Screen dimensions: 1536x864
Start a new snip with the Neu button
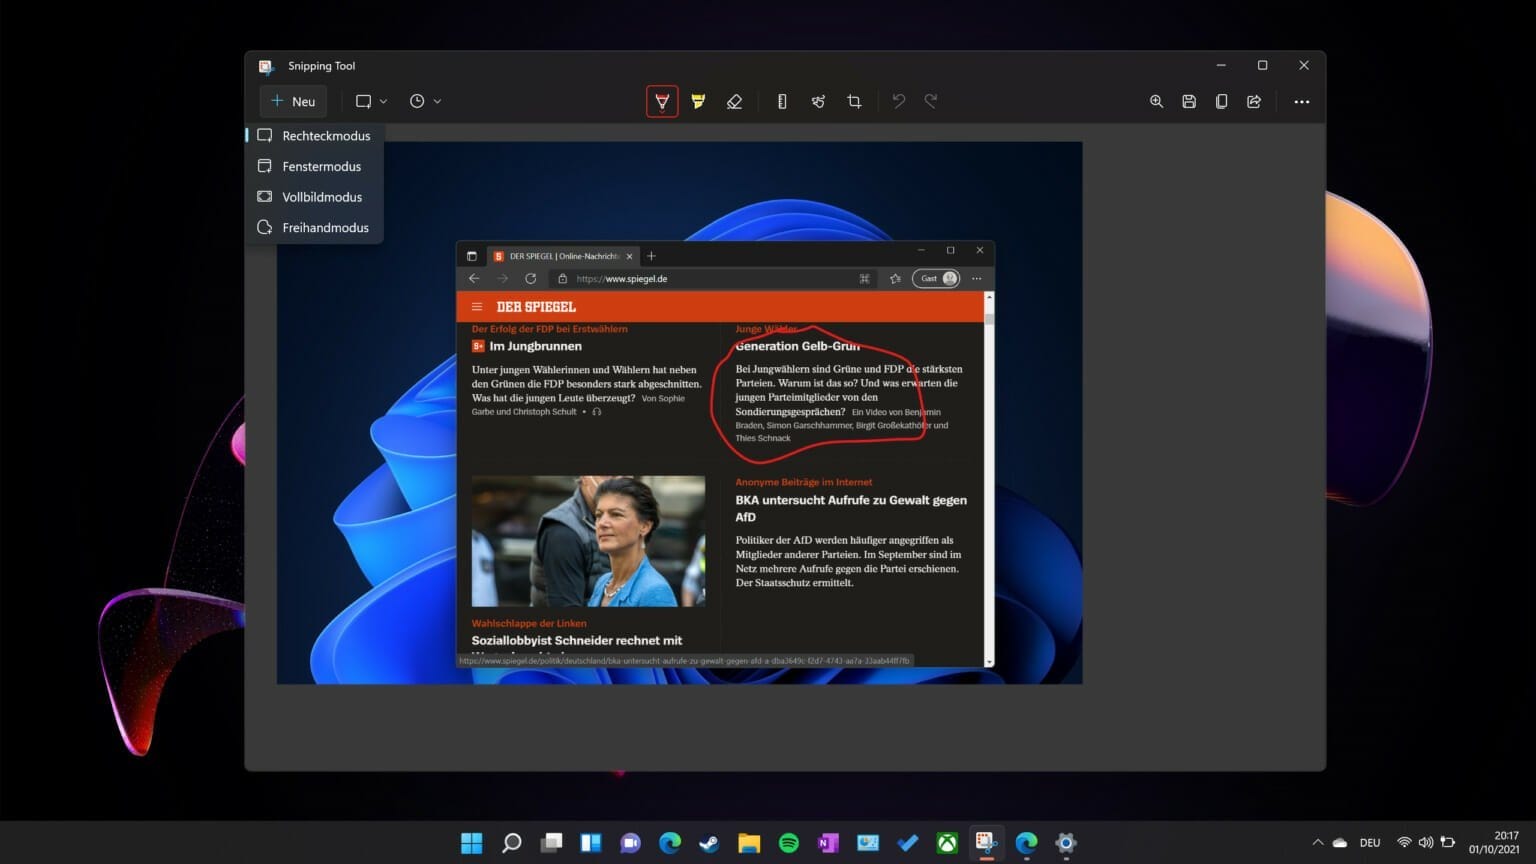tap(293, 101)
